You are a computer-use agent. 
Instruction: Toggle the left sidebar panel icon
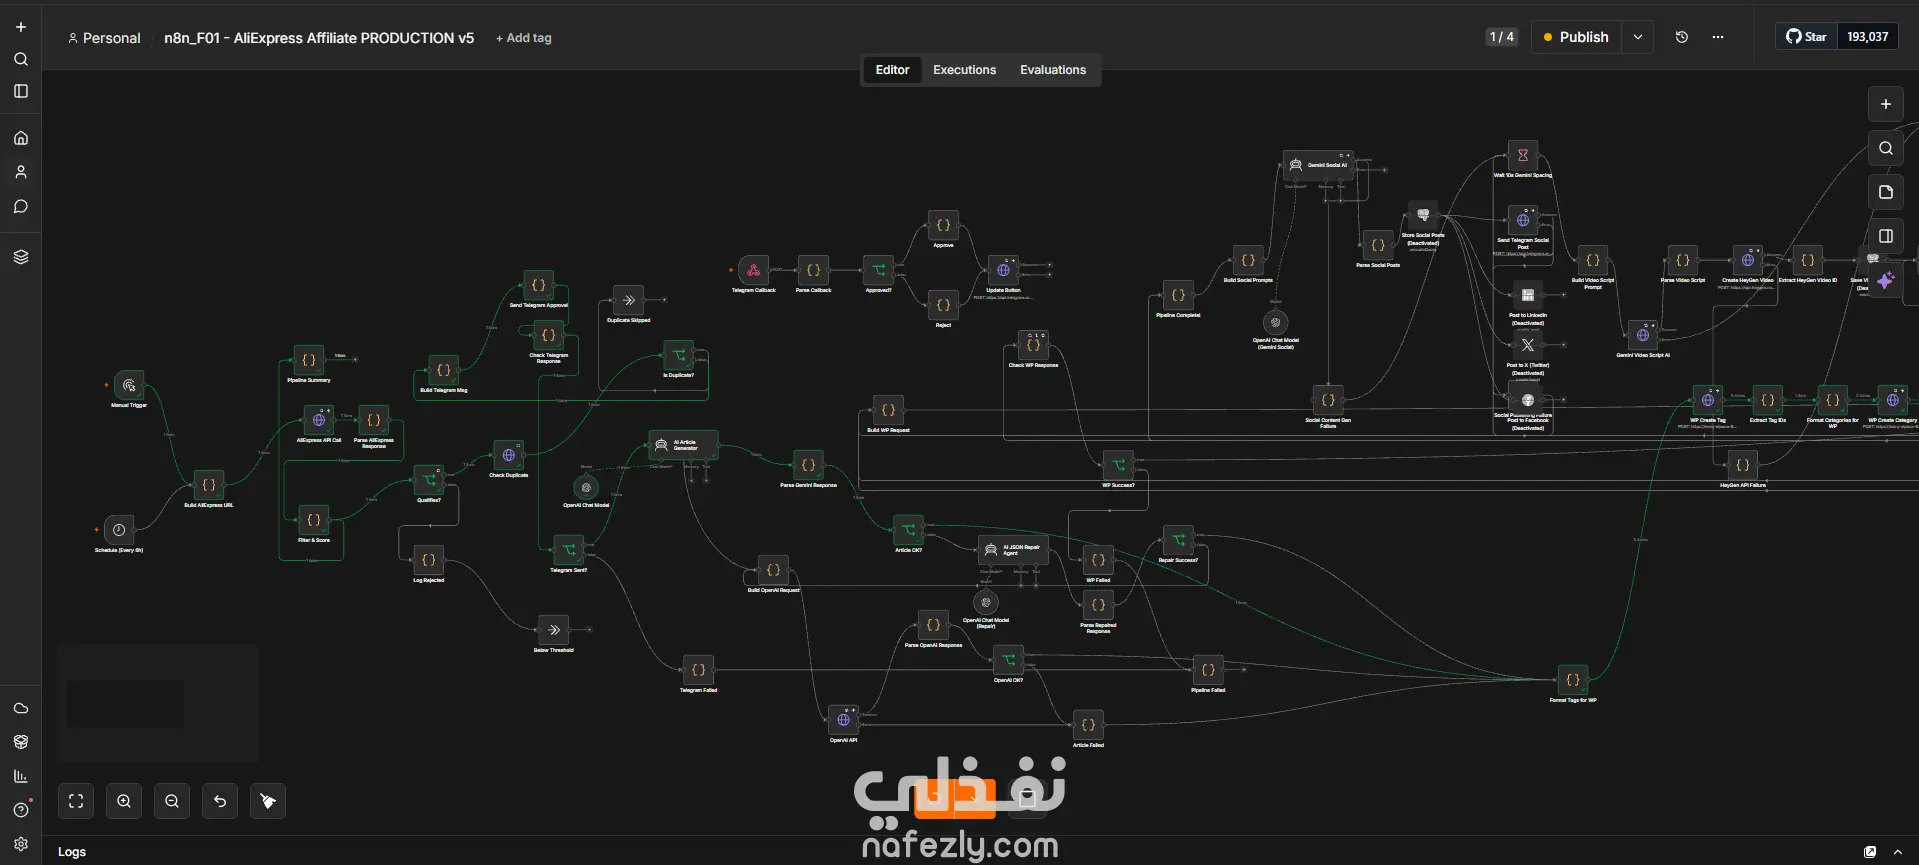(21, 91)
